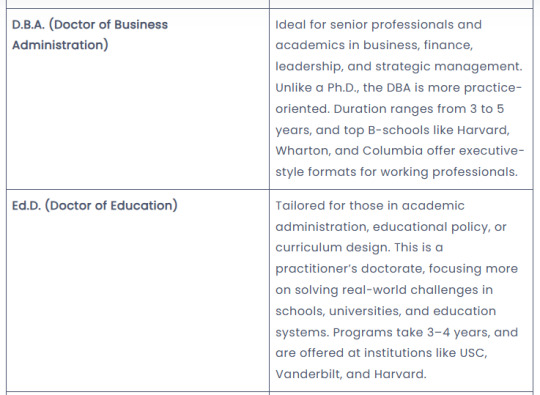This screenshot has height=395, width=540.
Task: Click the 'on solving real-world challenges in' line
Action: point(384,290)
